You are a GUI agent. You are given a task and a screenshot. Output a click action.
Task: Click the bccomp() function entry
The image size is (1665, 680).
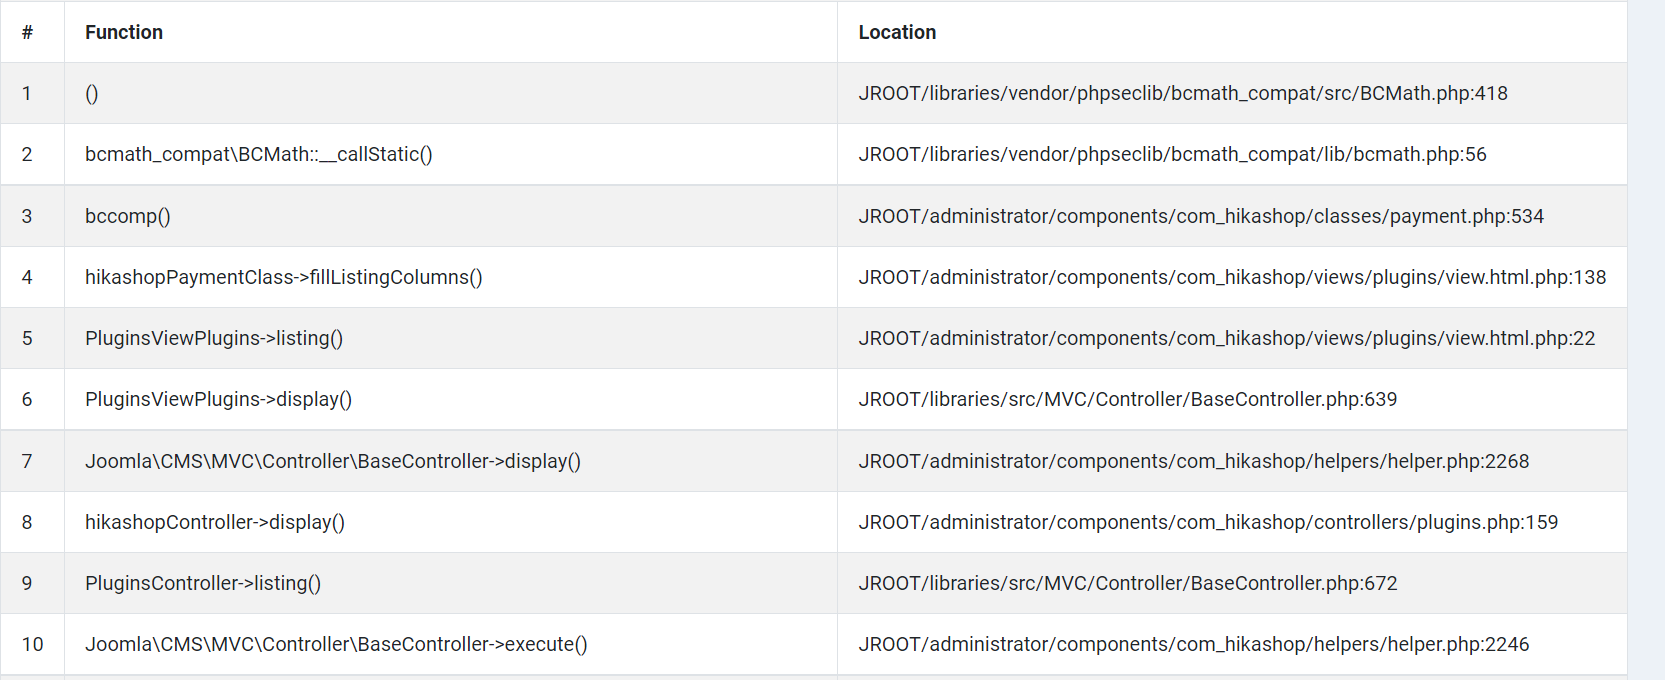[128, 216]
